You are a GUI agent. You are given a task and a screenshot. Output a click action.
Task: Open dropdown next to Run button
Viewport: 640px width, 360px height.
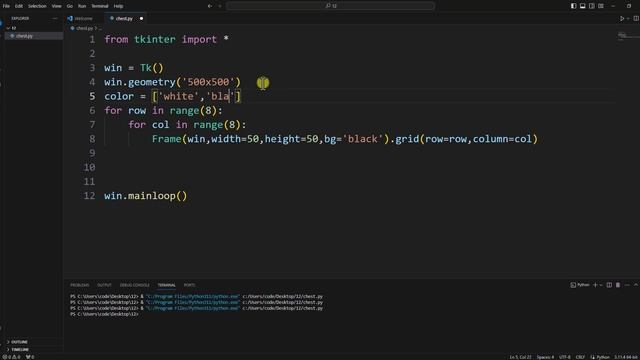628,18
